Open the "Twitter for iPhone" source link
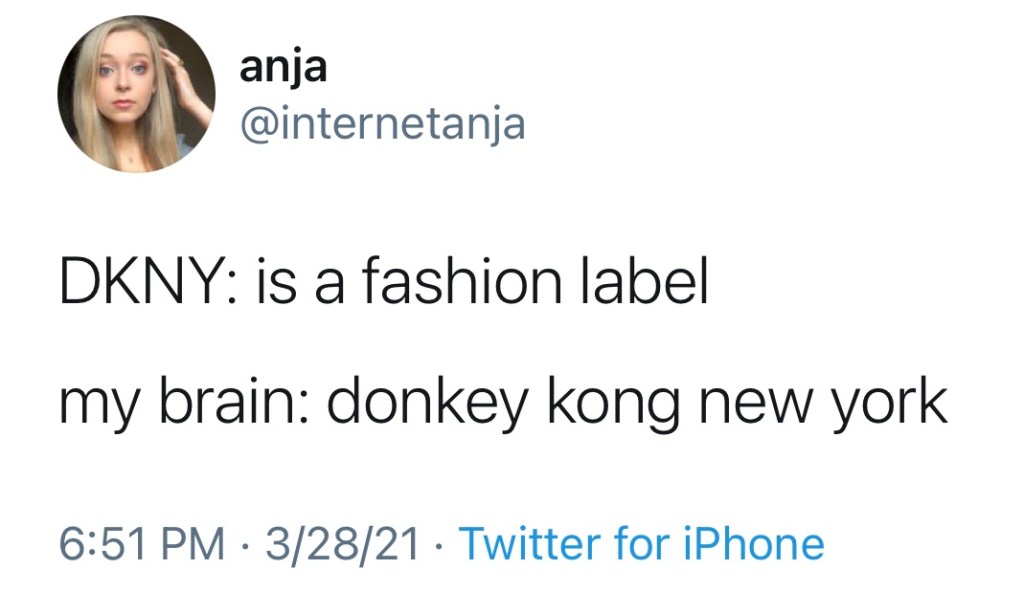The height and width of the screenshot is (591, 1024). tap(641, 545)
